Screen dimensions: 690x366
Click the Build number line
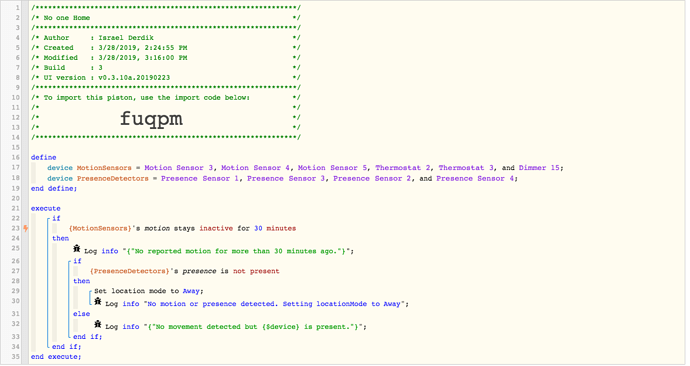(x=165, y=68)
